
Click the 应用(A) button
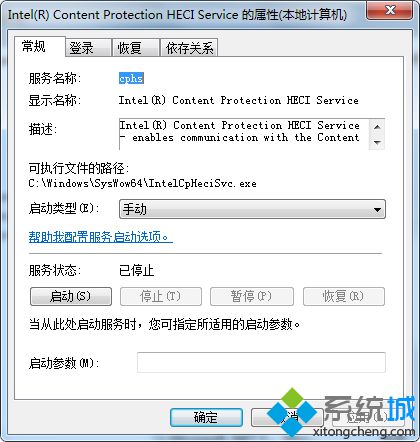click(368, 417)
